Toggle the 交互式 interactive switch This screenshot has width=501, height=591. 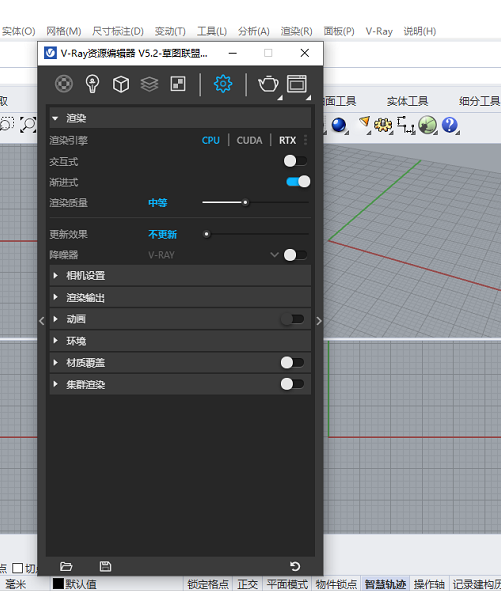[x=295, y=161]
